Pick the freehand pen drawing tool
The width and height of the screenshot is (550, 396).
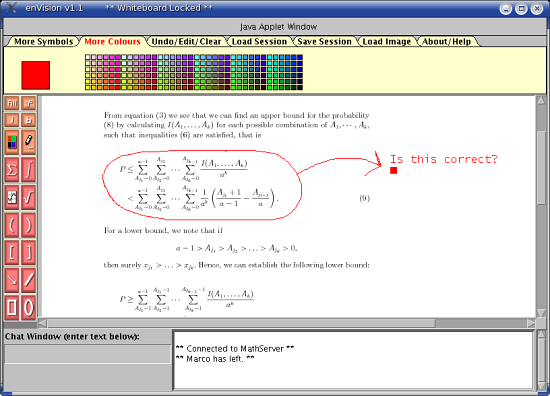tap(28, 142)
